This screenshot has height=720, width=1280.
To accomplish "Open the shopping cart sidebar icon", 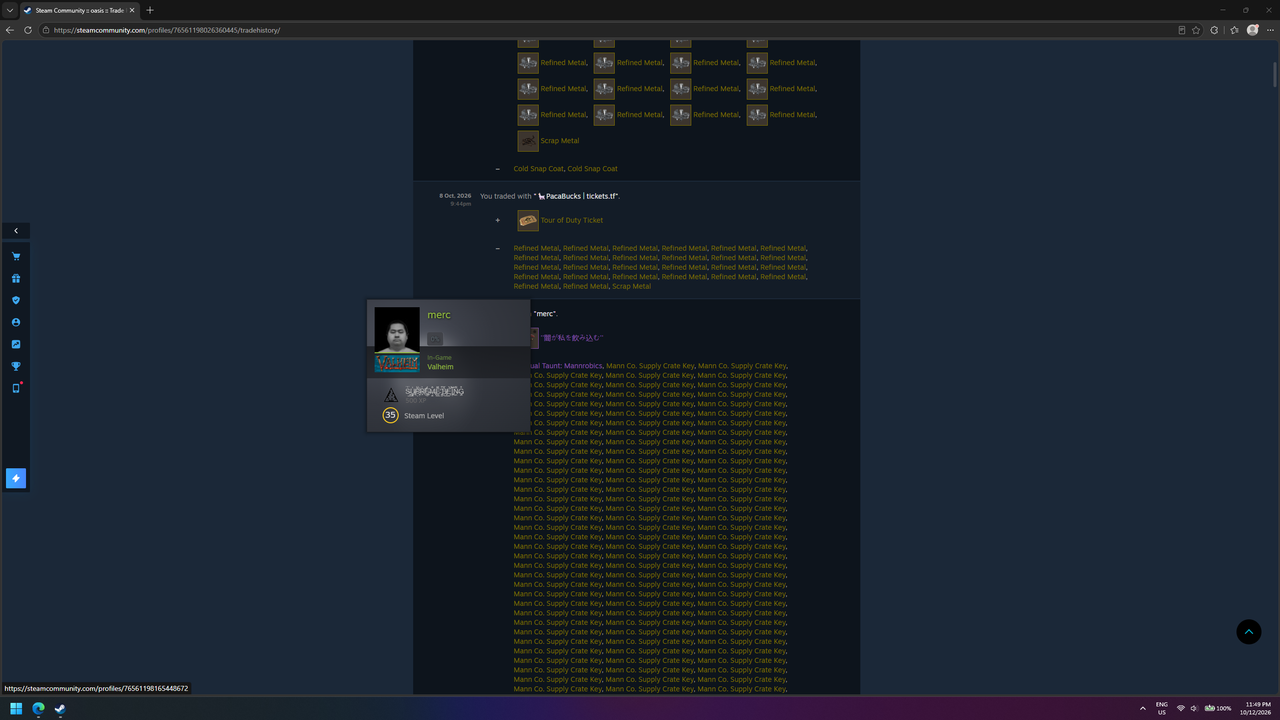I will point(16,257).
